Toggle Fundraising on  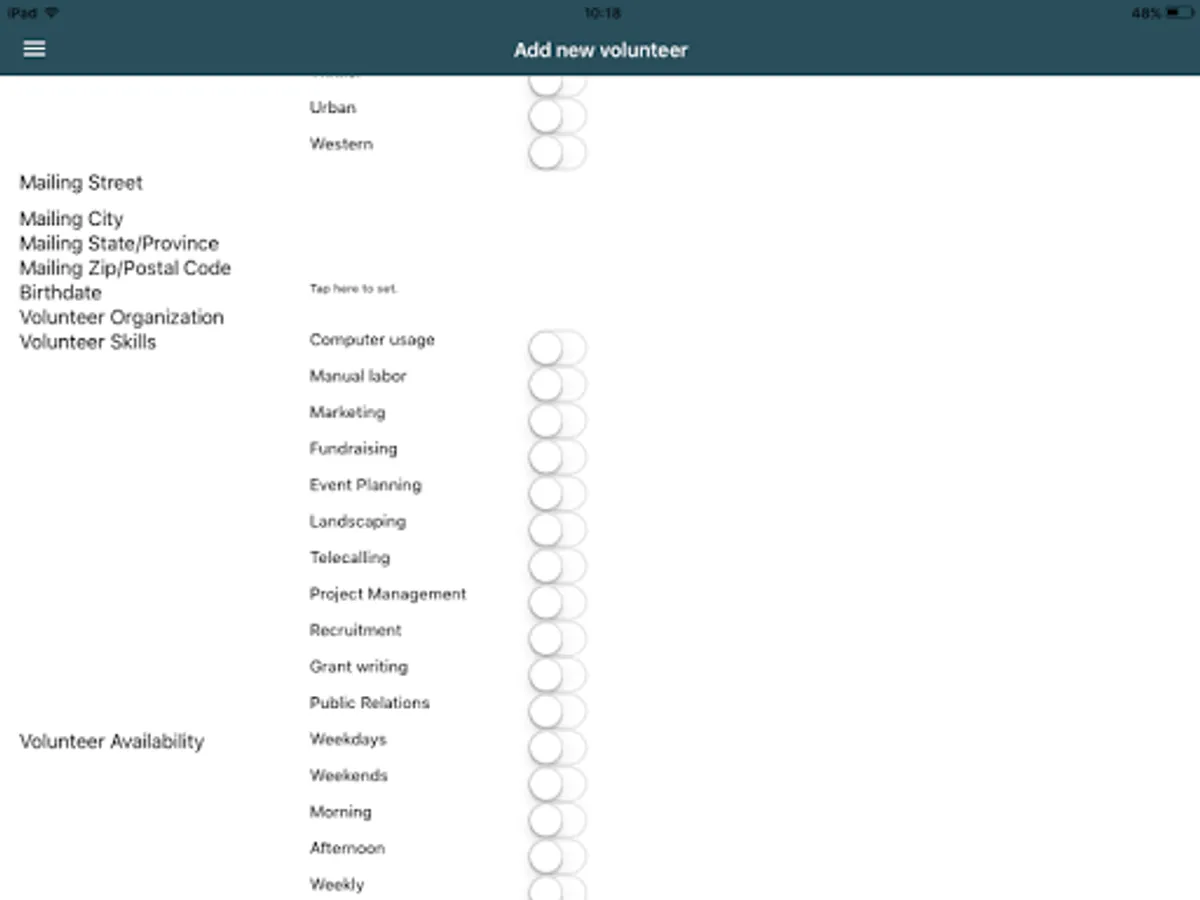pos(557,456)
